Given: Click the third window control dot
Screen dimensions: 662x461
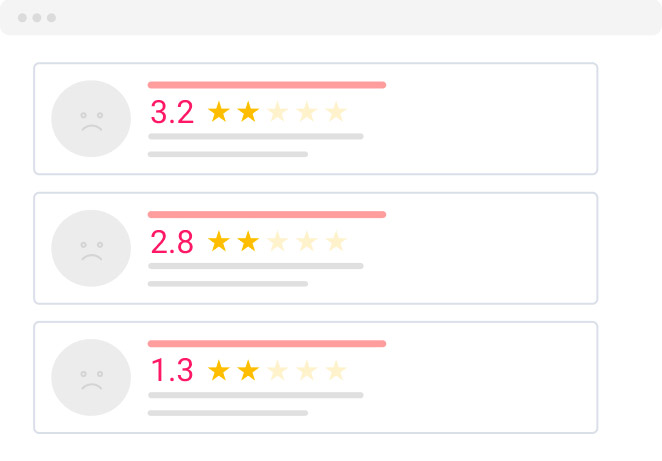Looking at the screenshot, I should pyautogui.click(x=51, y=18).
